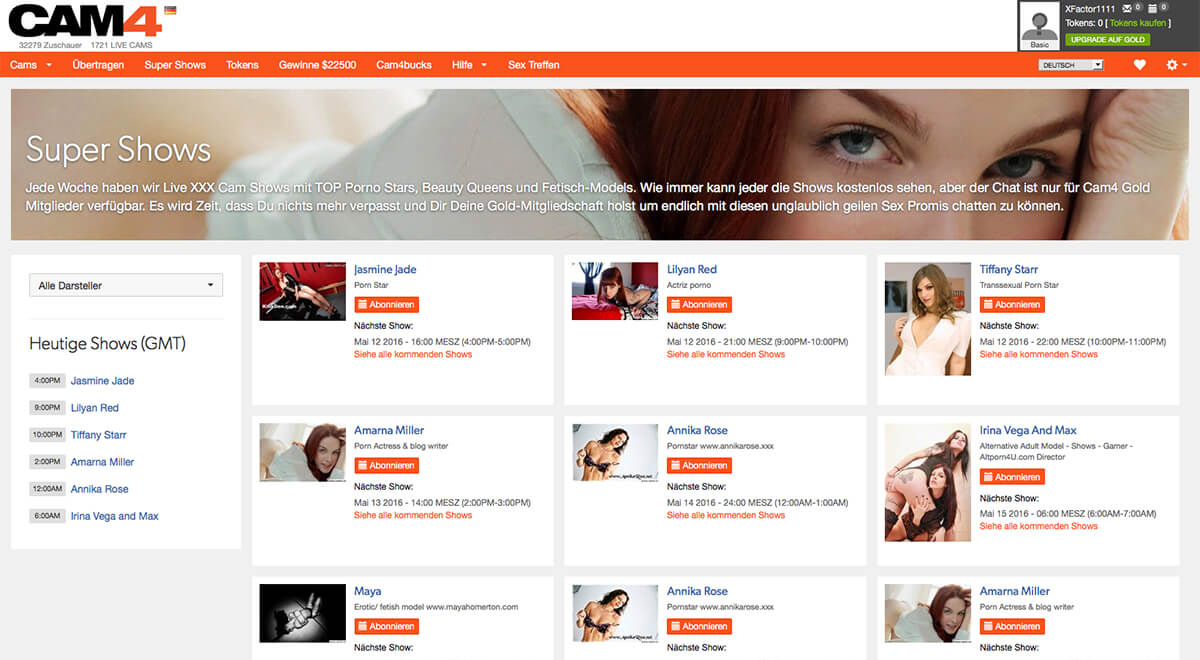
Task: Click the Heutige Shows (GMT) heading
Action: 107,344
